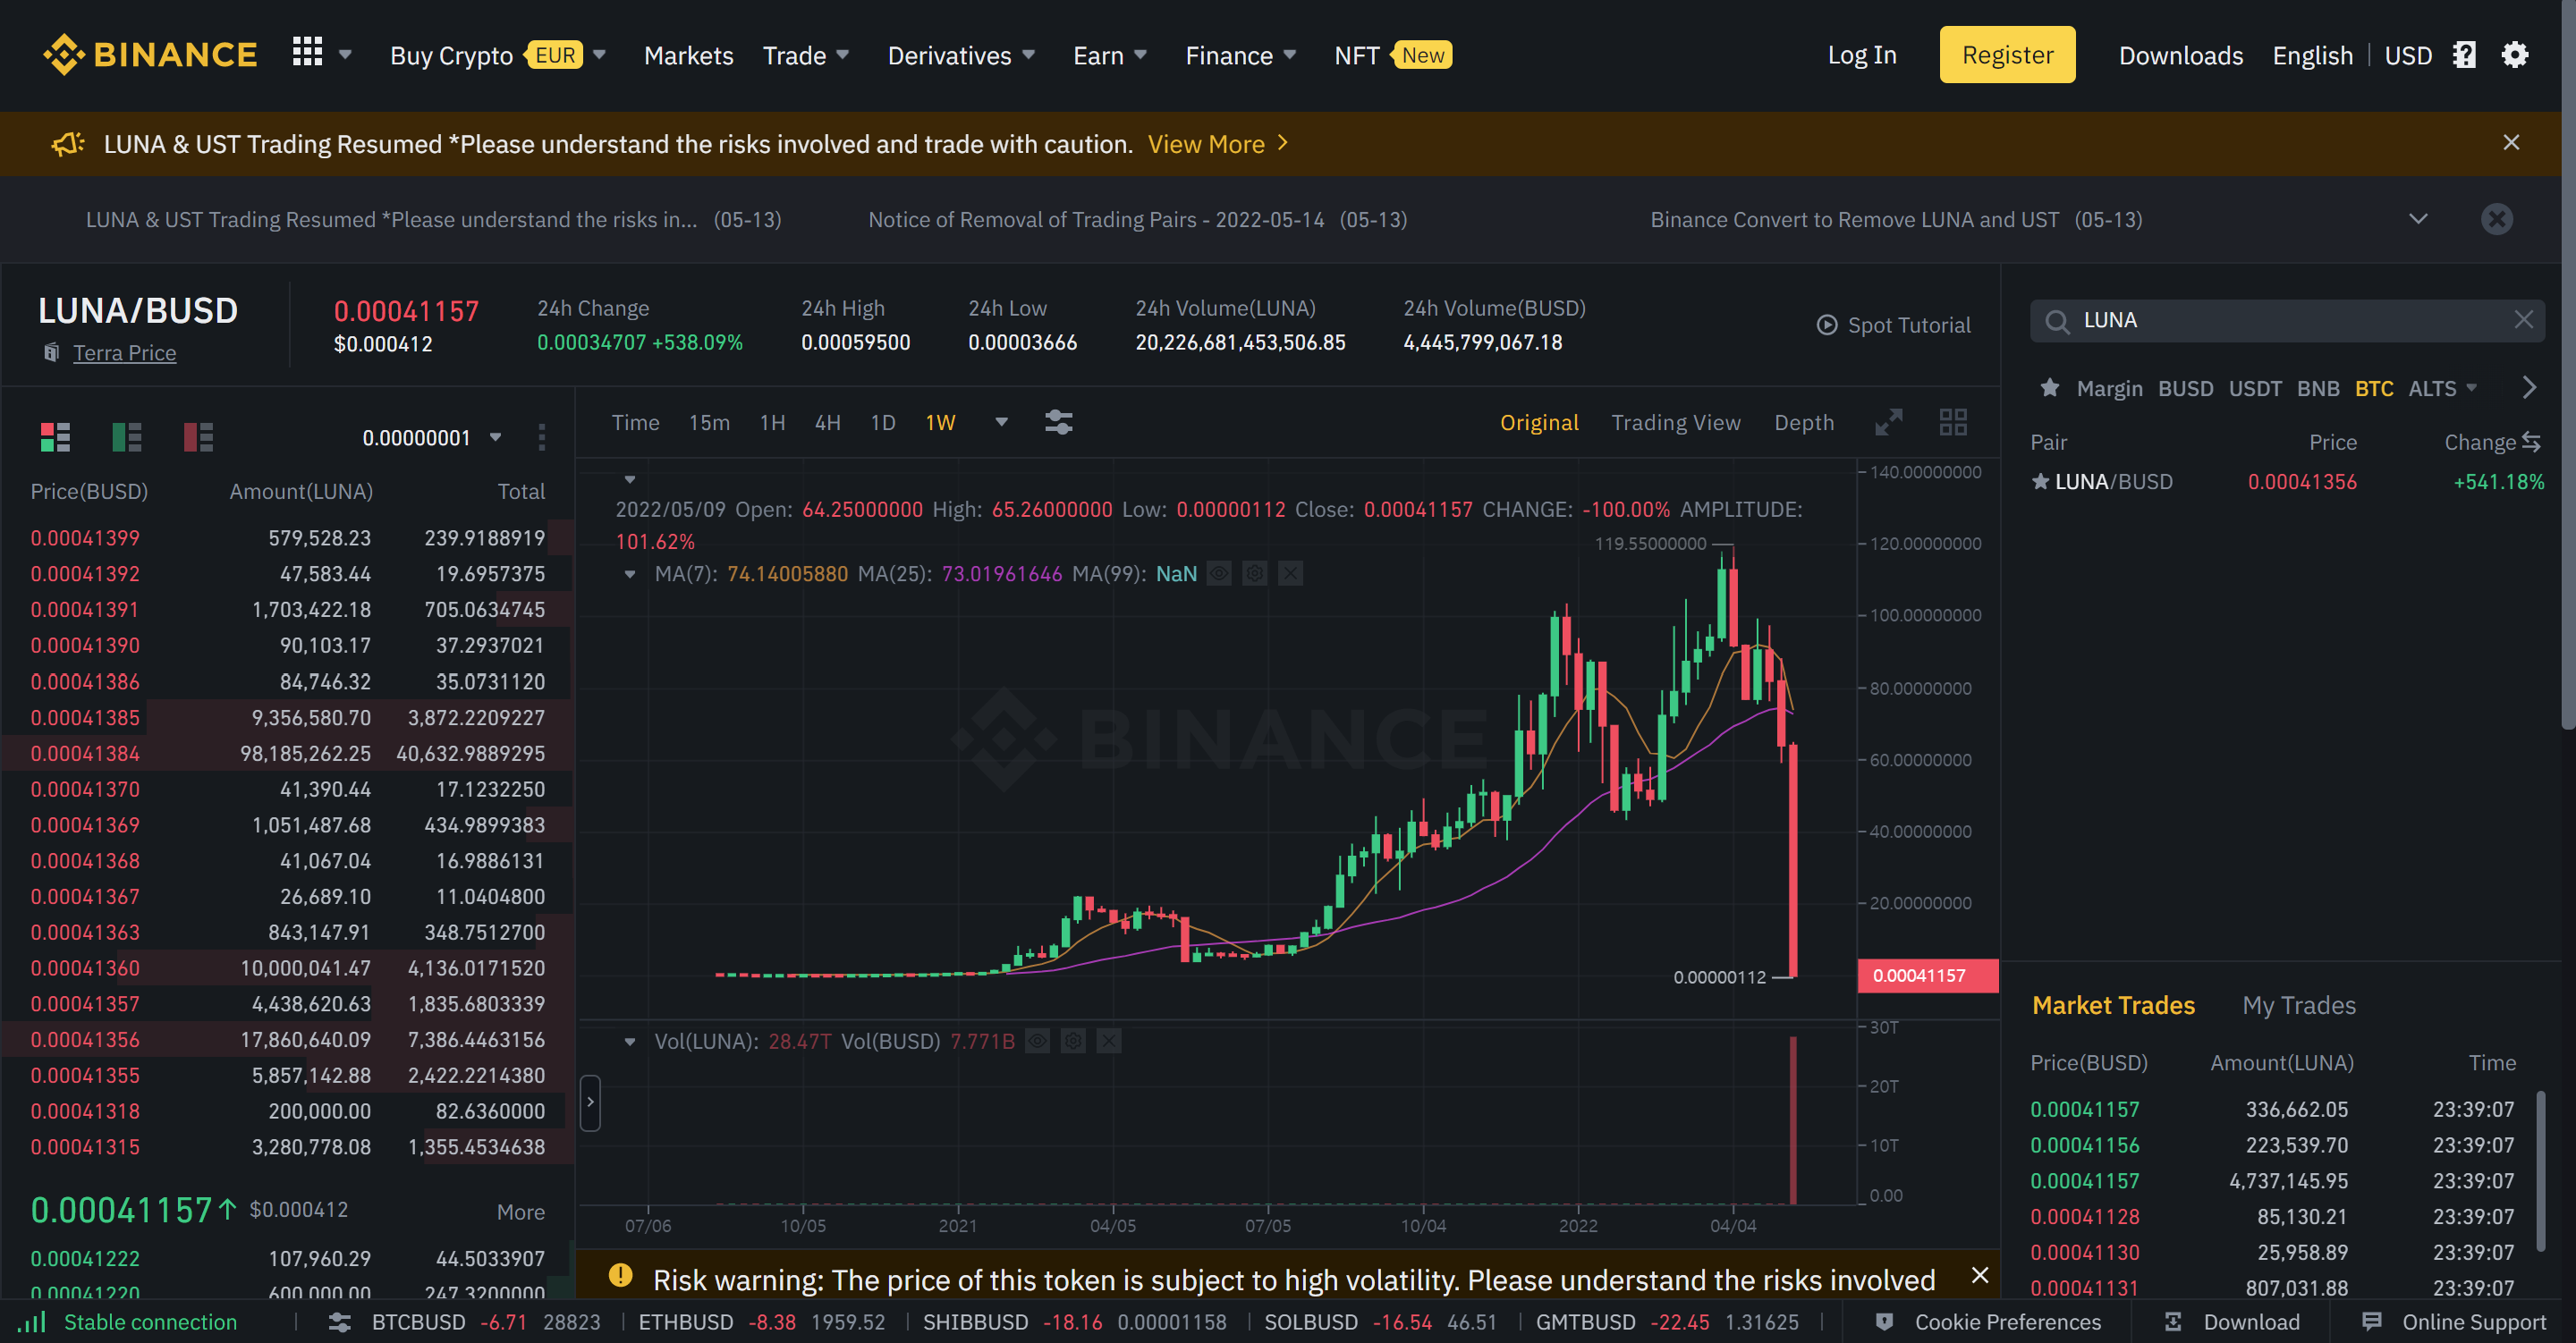Clear the LUNA search field
The image size is (2576, 1343).
(x=2523, y=320)
